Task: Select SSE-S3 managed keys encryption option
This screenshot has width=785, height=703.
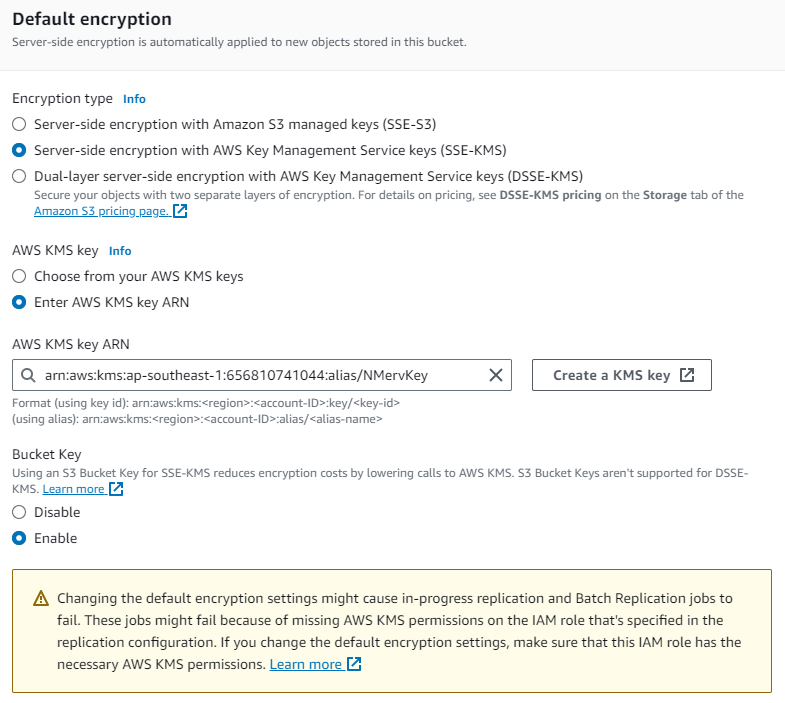Action: tap(19, 125)
